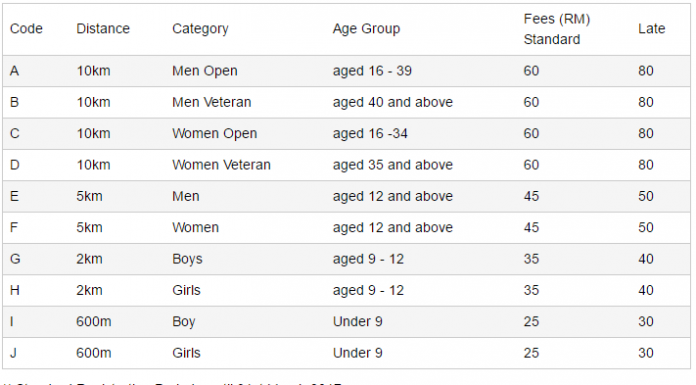Select age group 'aged 40 and above'

[393, 103]
